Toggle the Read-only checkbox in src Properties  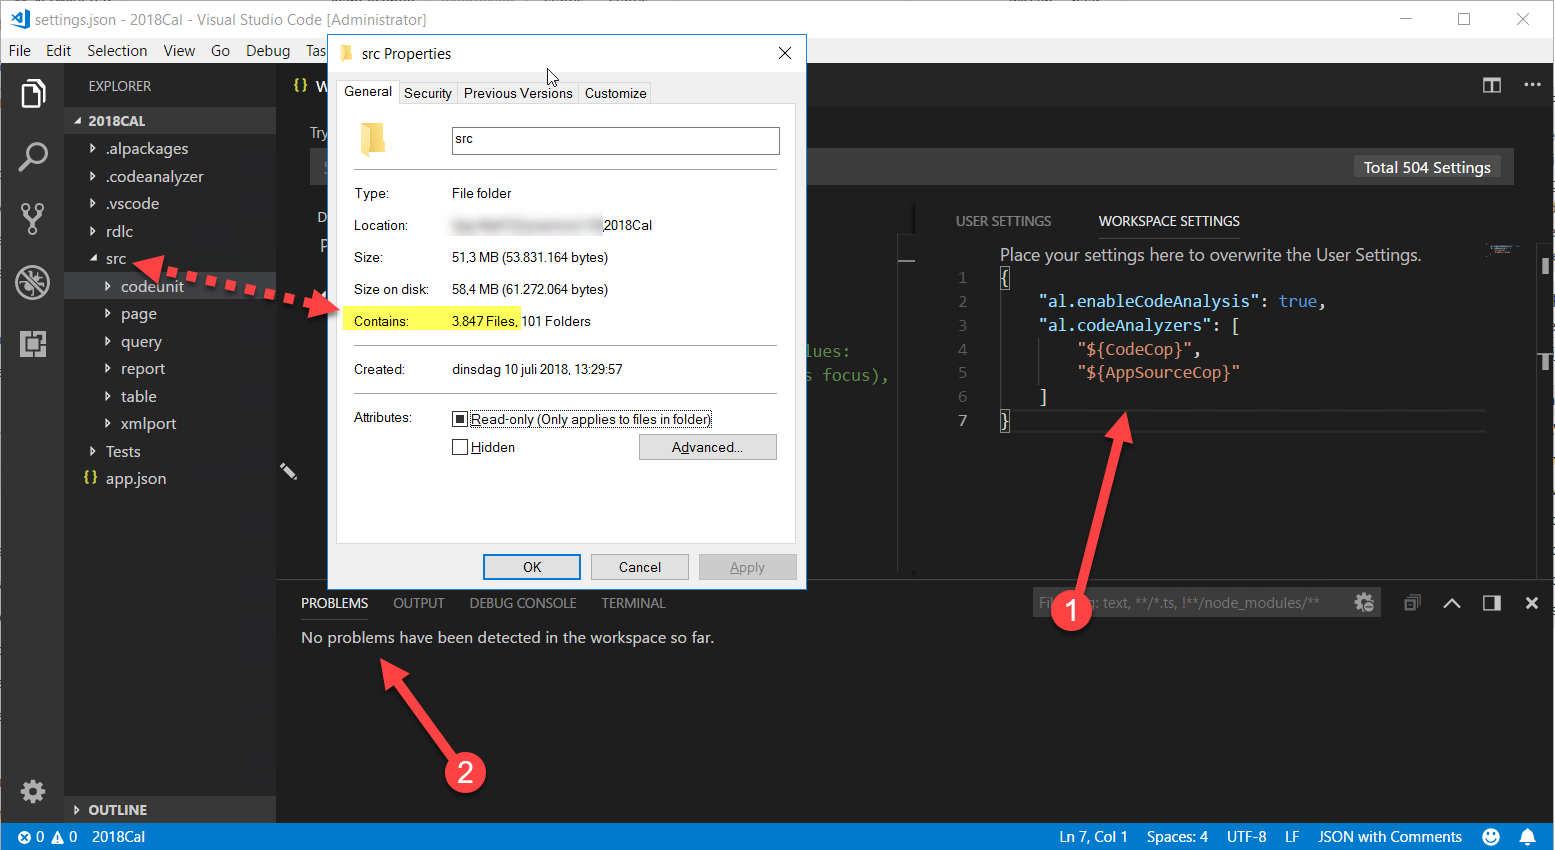point(460,418)
